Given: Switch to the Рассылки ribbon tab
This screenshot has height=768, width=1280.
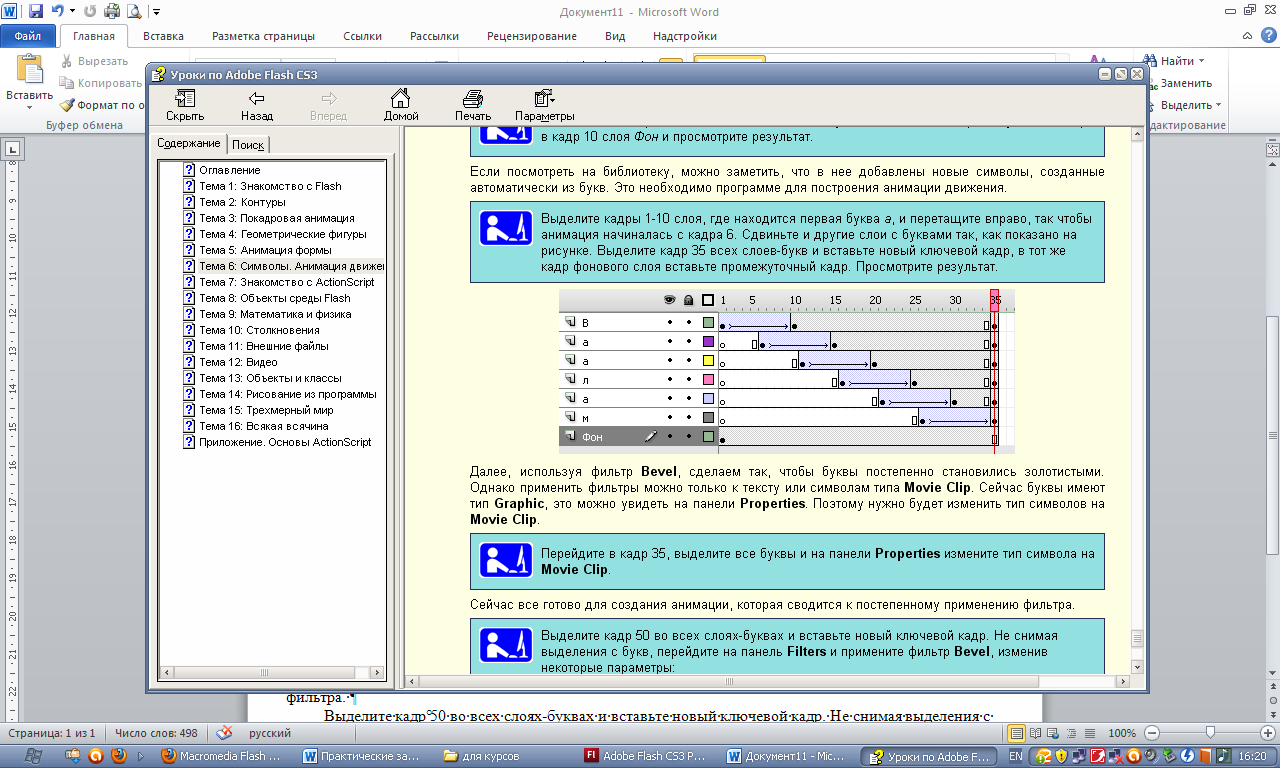Looking at the screenshot, I should click(x=434, y=36).
